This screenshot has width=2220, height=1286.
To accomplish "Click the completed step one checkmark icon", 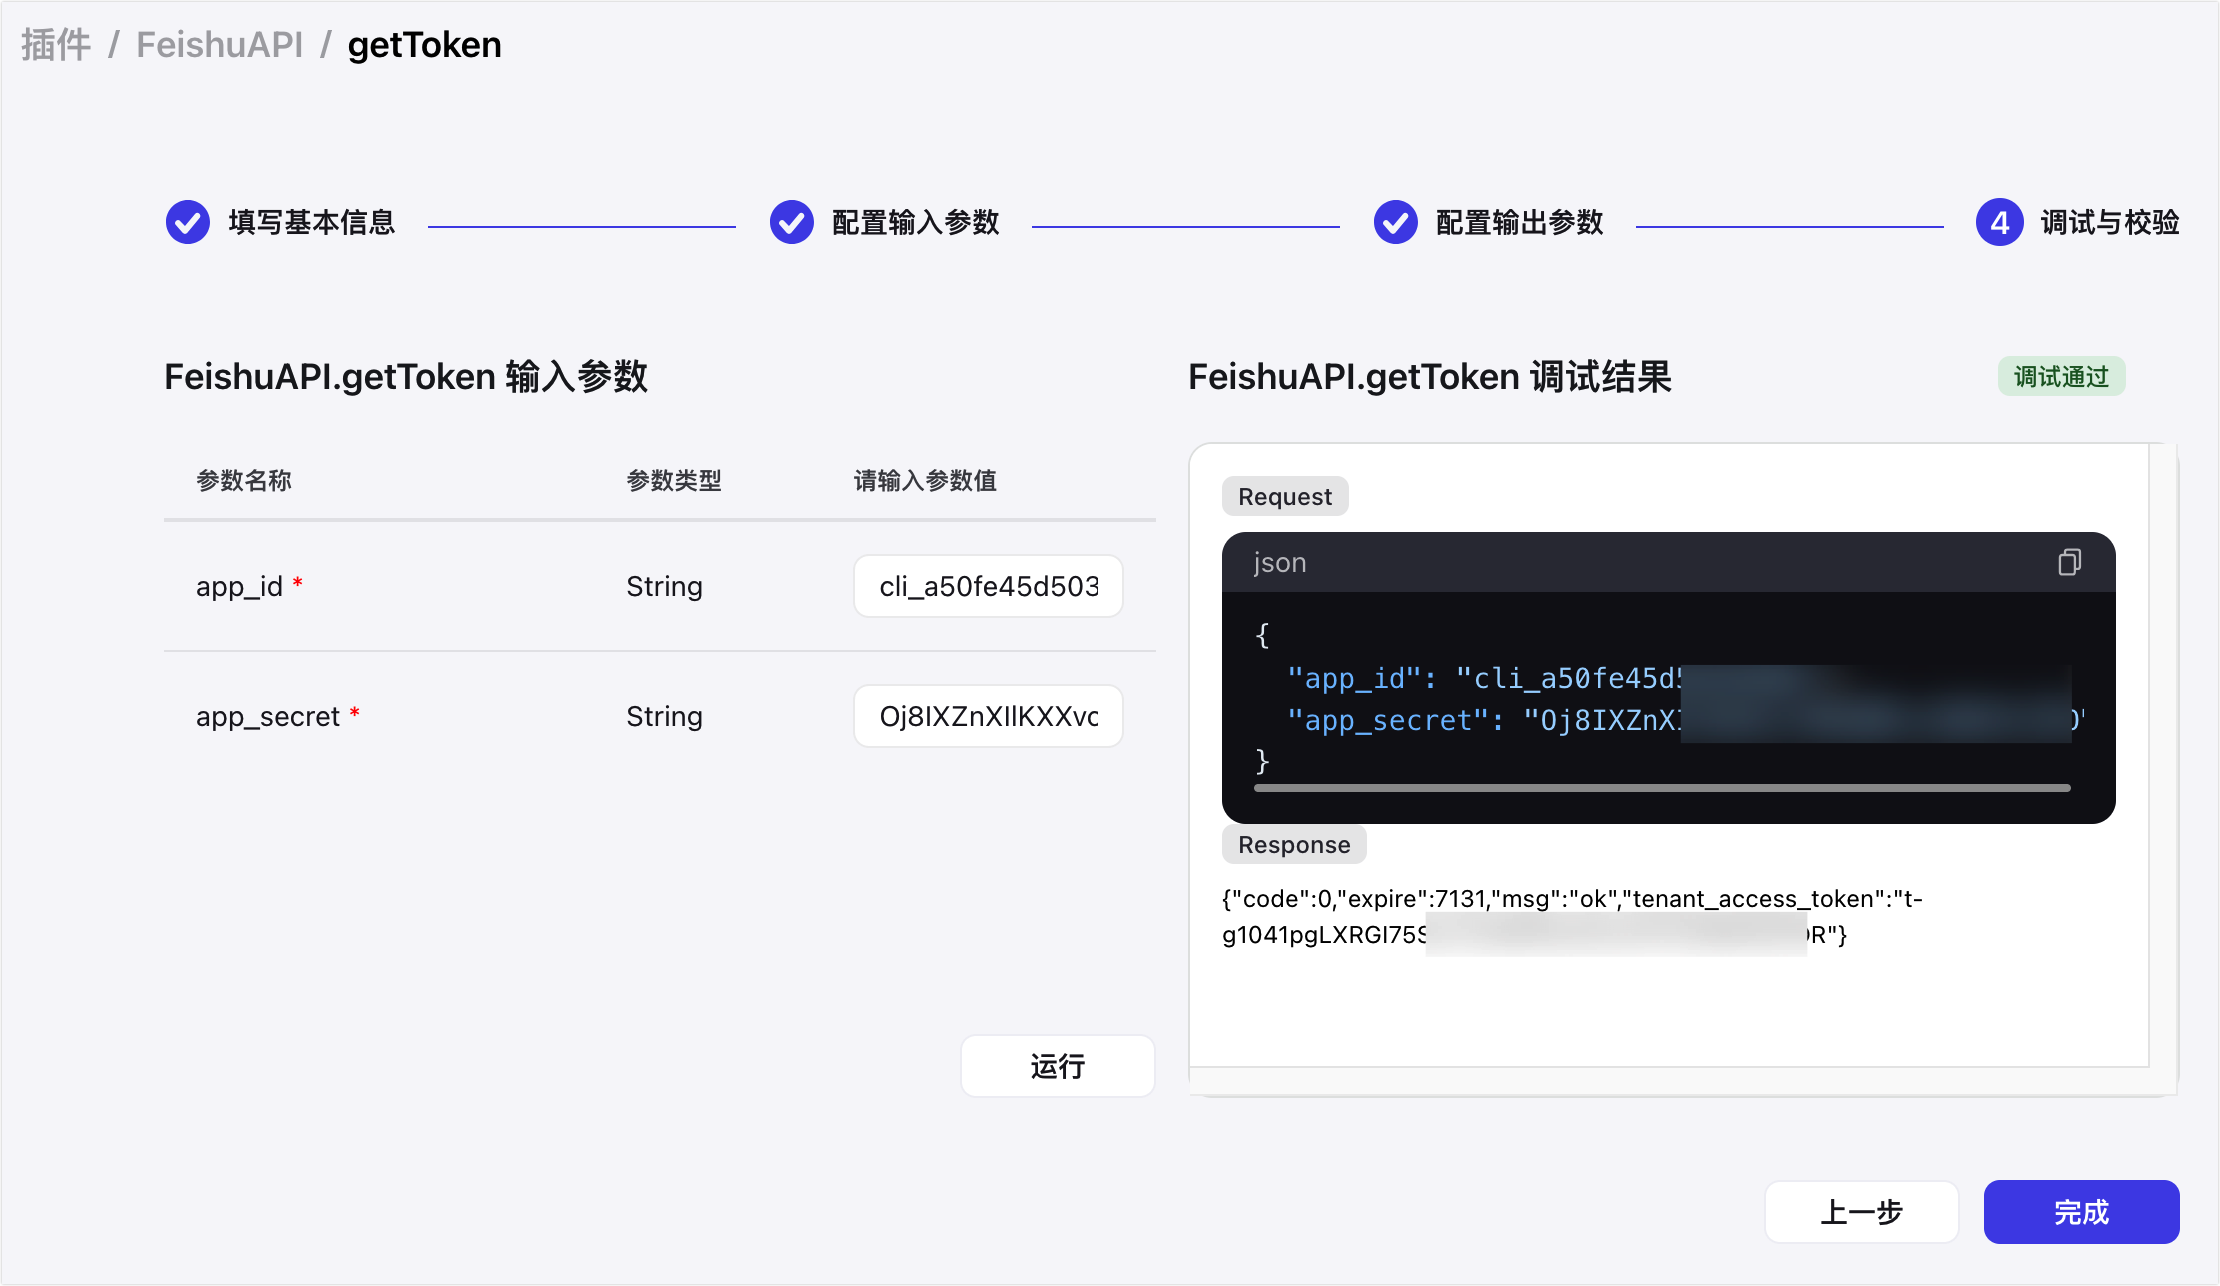I will tap(188, 222).
